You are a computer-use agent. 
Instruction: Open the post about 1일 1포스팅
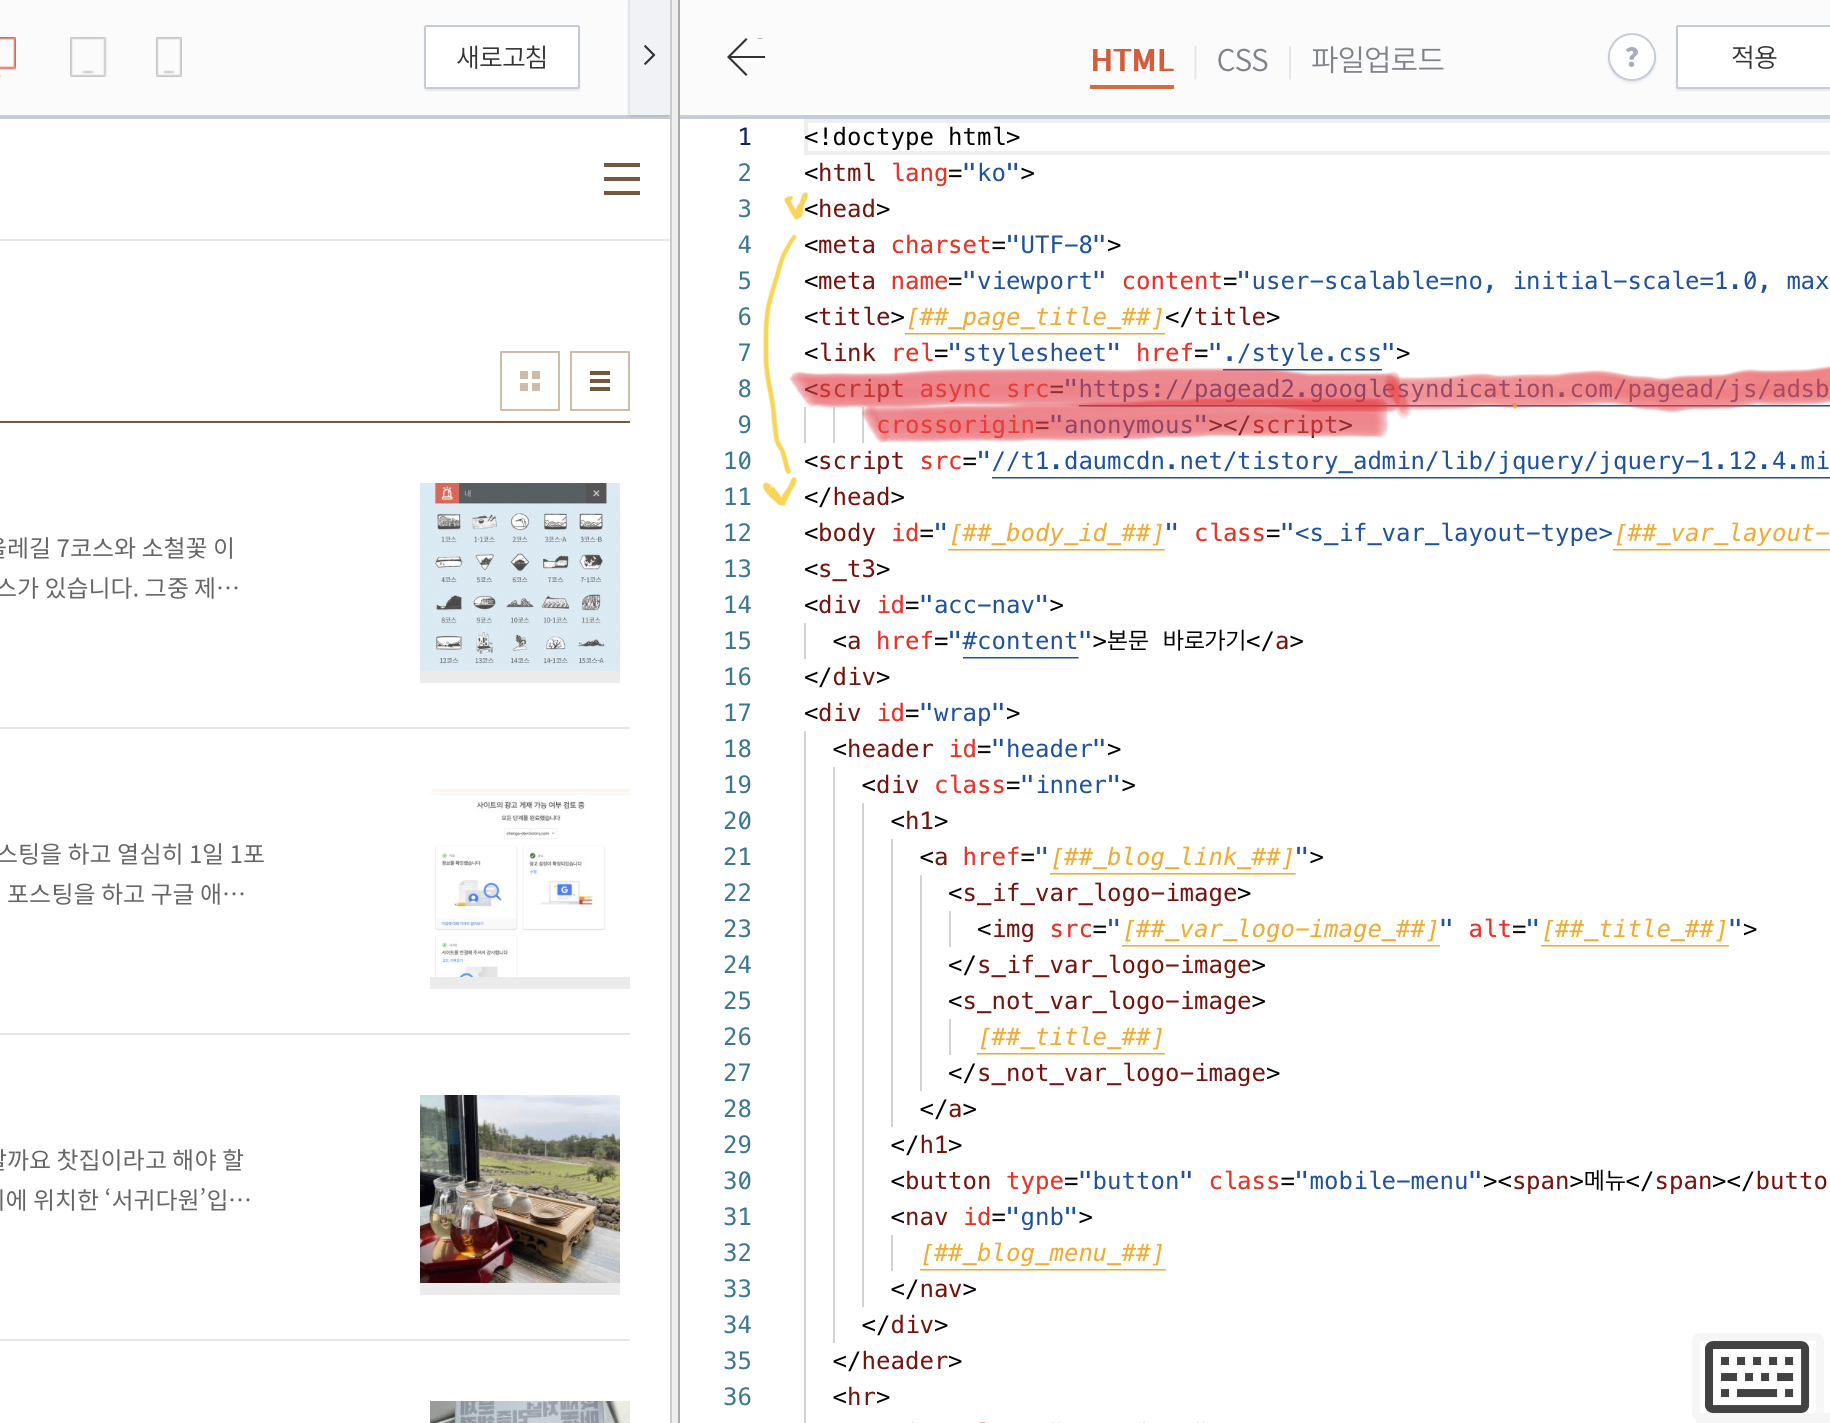pos(132,873)
